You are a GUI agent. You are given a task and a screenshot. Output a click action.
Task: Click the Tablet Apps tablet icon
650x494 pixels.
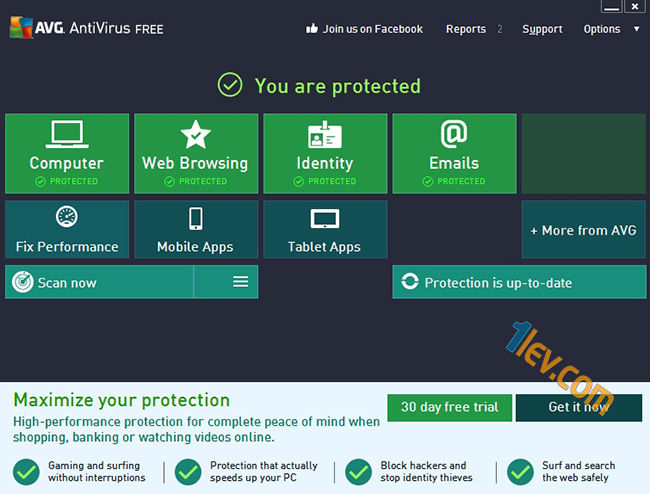click(325, 218)
